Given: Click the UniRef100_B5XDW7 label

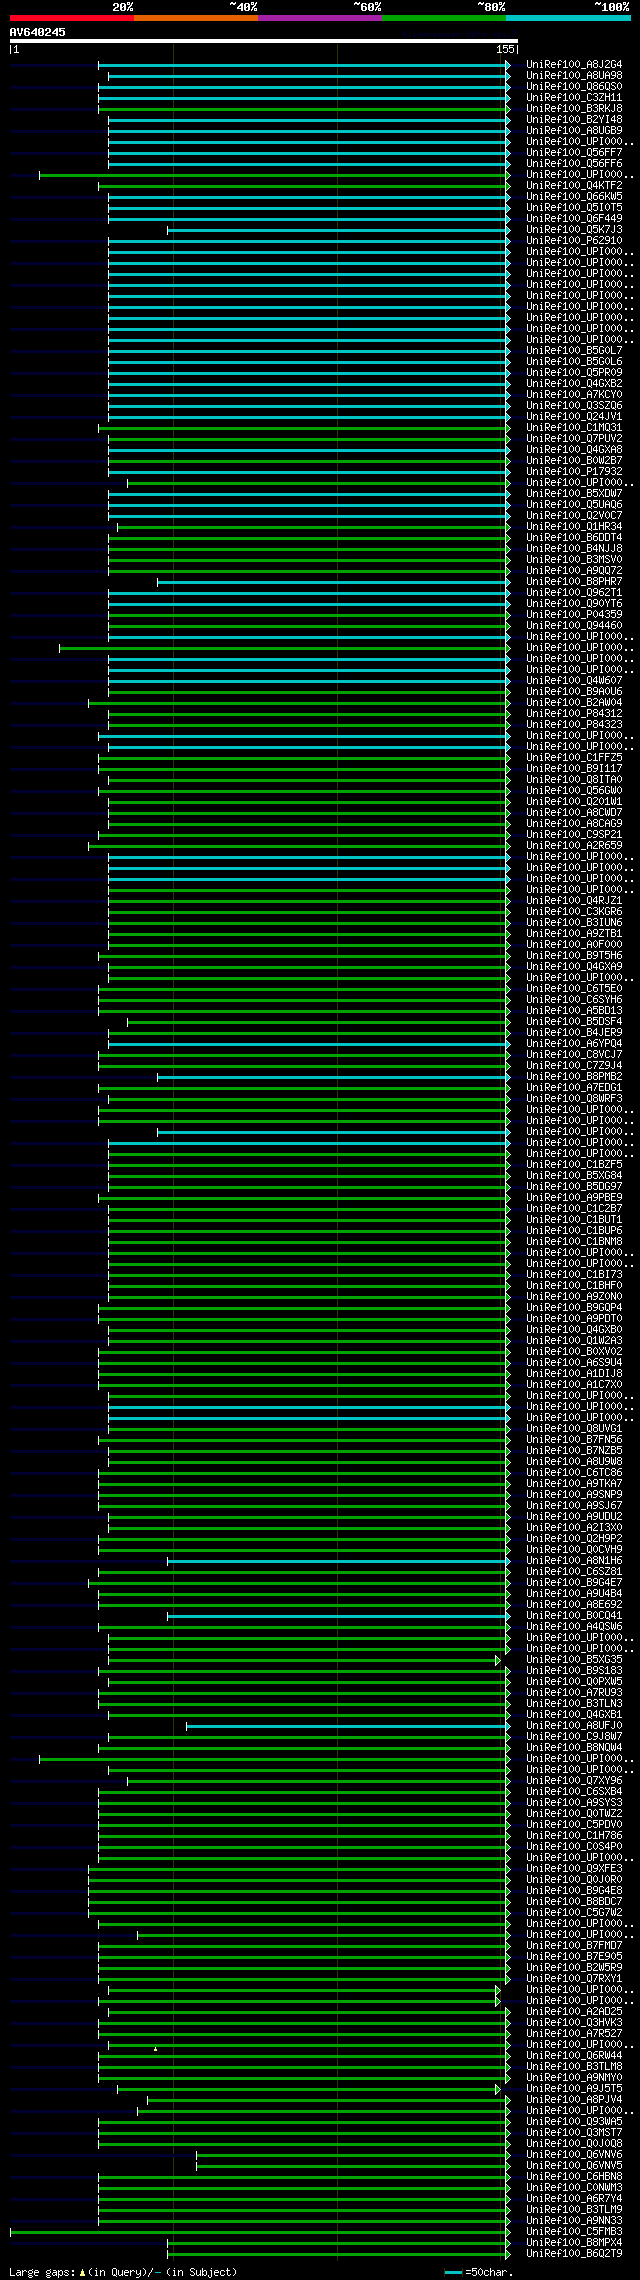Looking at the screenshot, I should point(574,493).
